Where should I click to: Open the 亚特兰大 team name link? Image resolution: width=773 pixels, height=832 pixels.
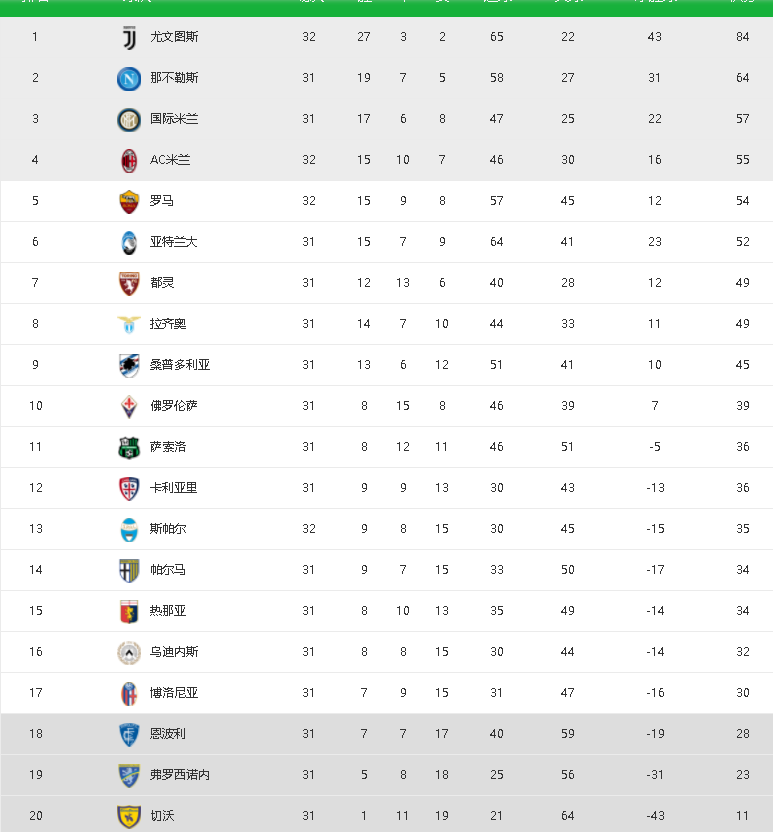pos(174,242)
